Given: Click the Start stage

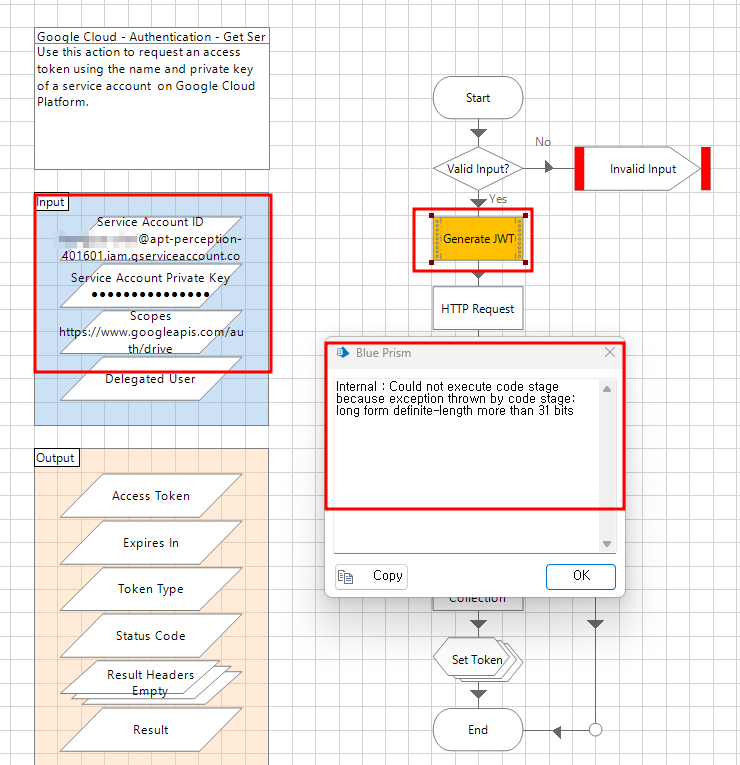Looking at the screenshot, I should (x=478, y=98).
